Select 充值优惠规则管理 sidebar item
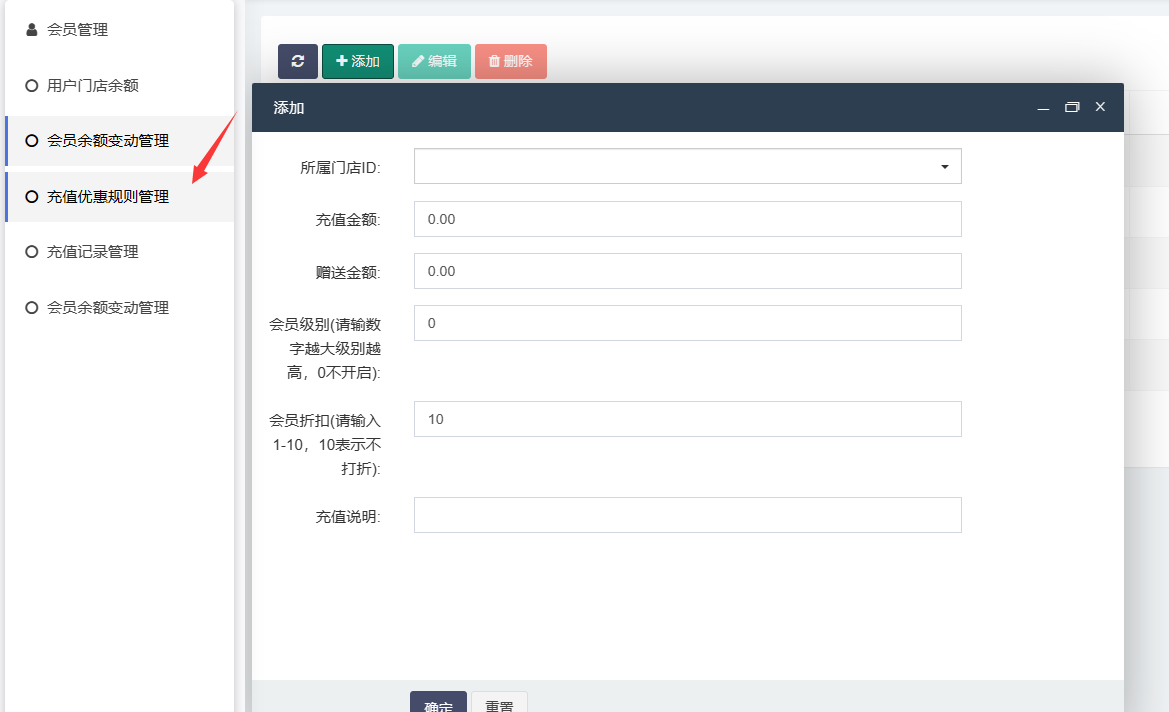This screenshot has height=712, width=1169. pos(119,197)
